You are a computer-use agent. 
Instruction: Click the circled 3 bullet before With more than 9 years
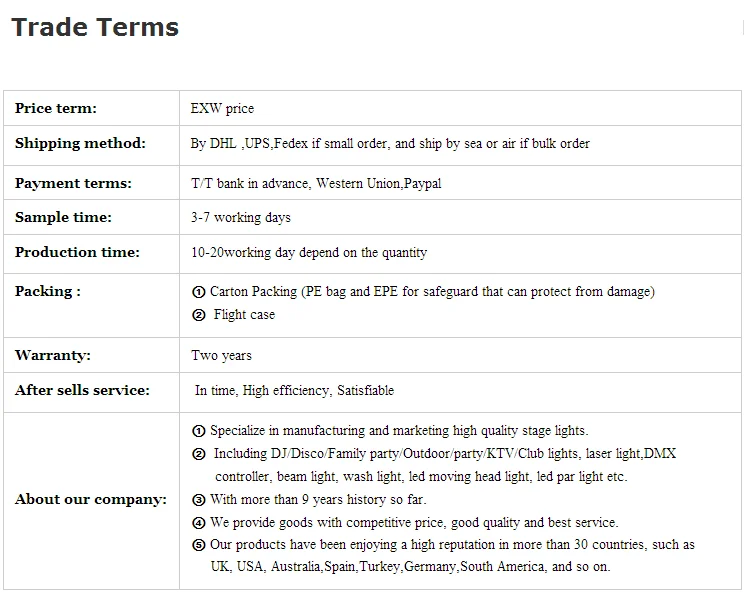198,500
